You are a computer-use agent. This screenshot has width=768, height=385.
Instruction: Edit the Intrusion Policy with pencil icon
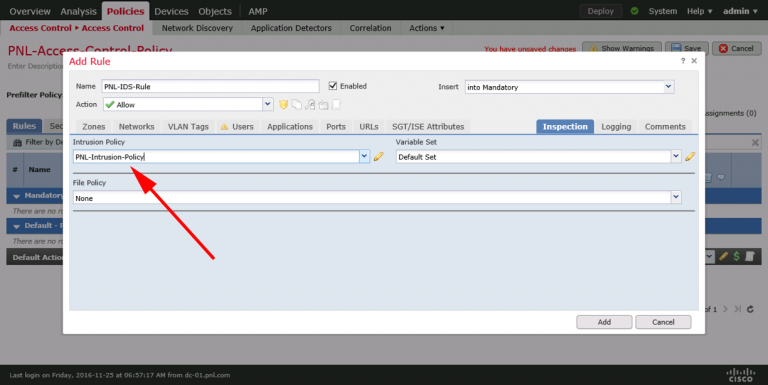point(378,157)
